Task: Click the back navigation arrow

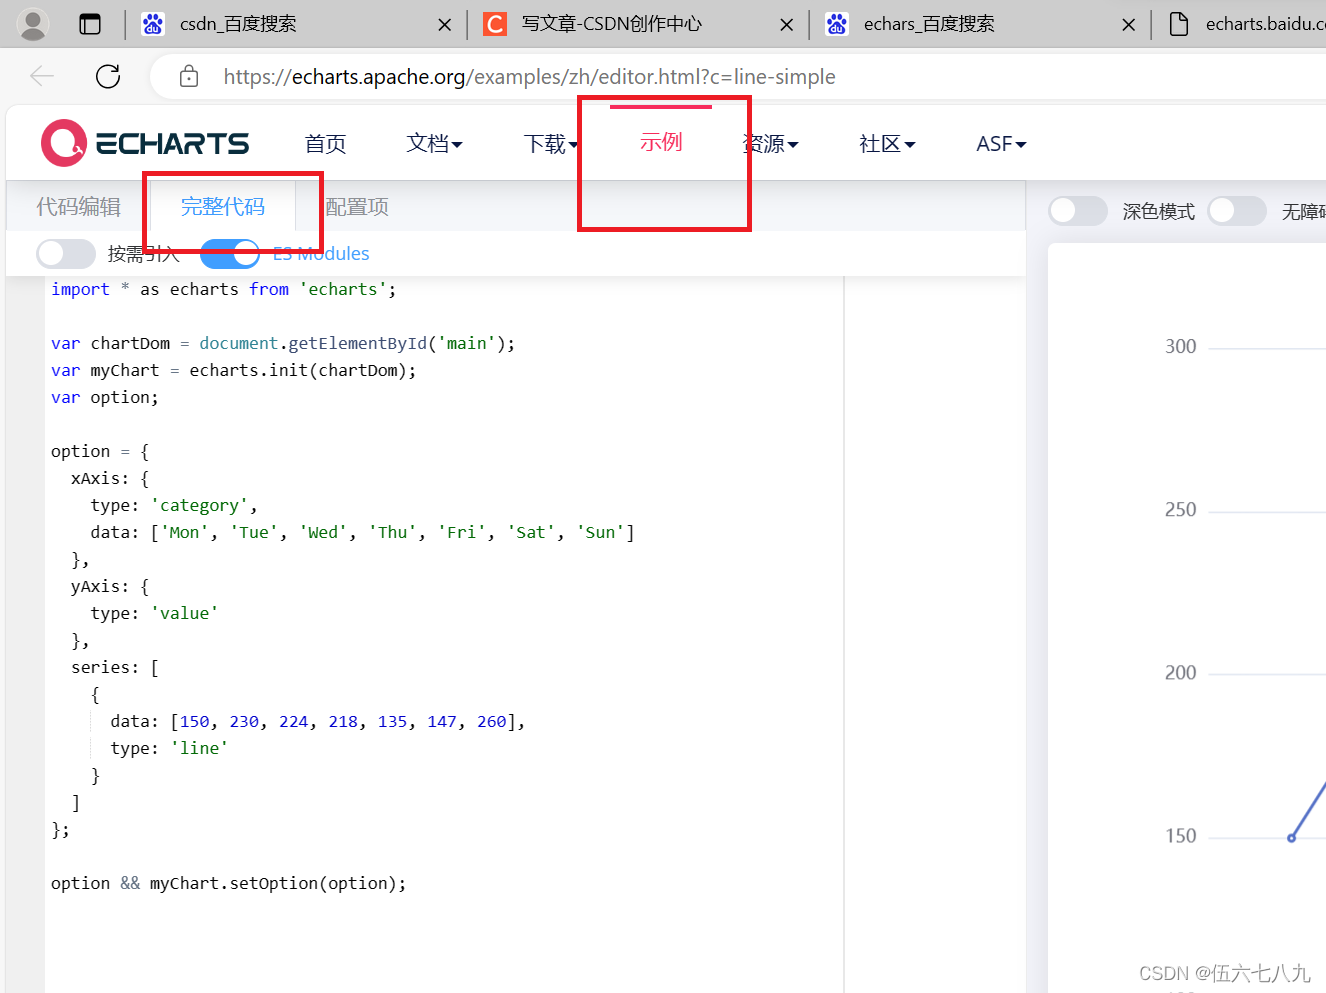Action: coord(41,76)
